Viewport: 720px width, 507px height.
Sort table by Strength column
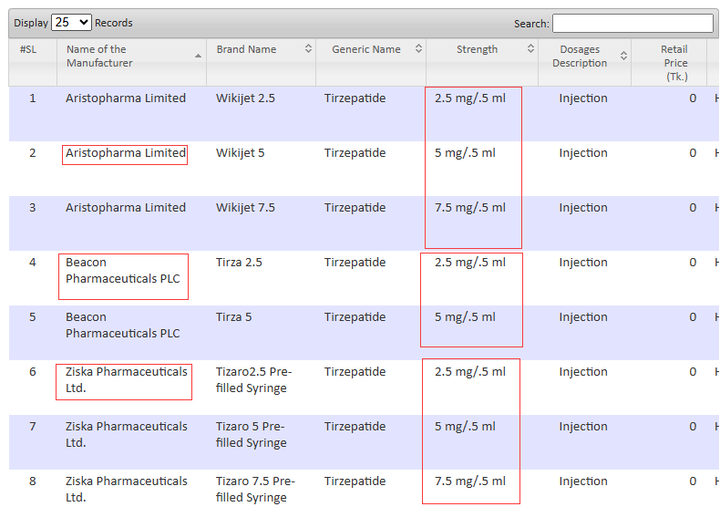pyautogui.click(x=482, y=62)
